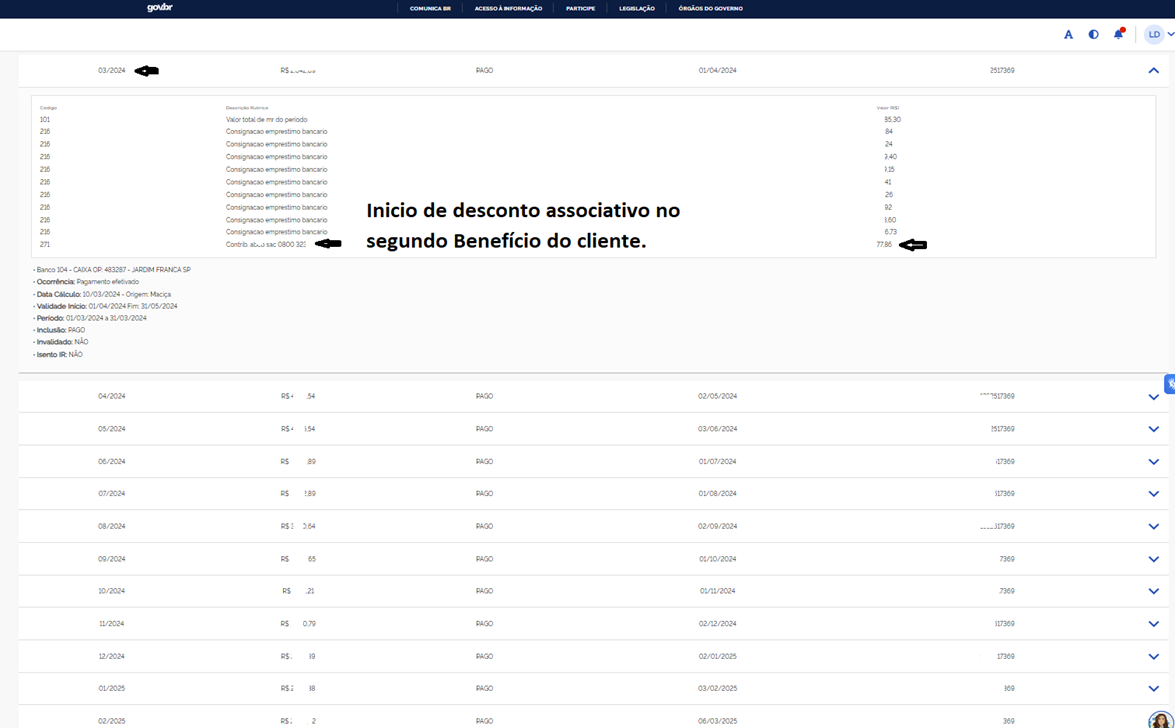This screenshot has height=728, width=1175.
Task: Click payment date 03/02/2025
Action: point(717,688)
